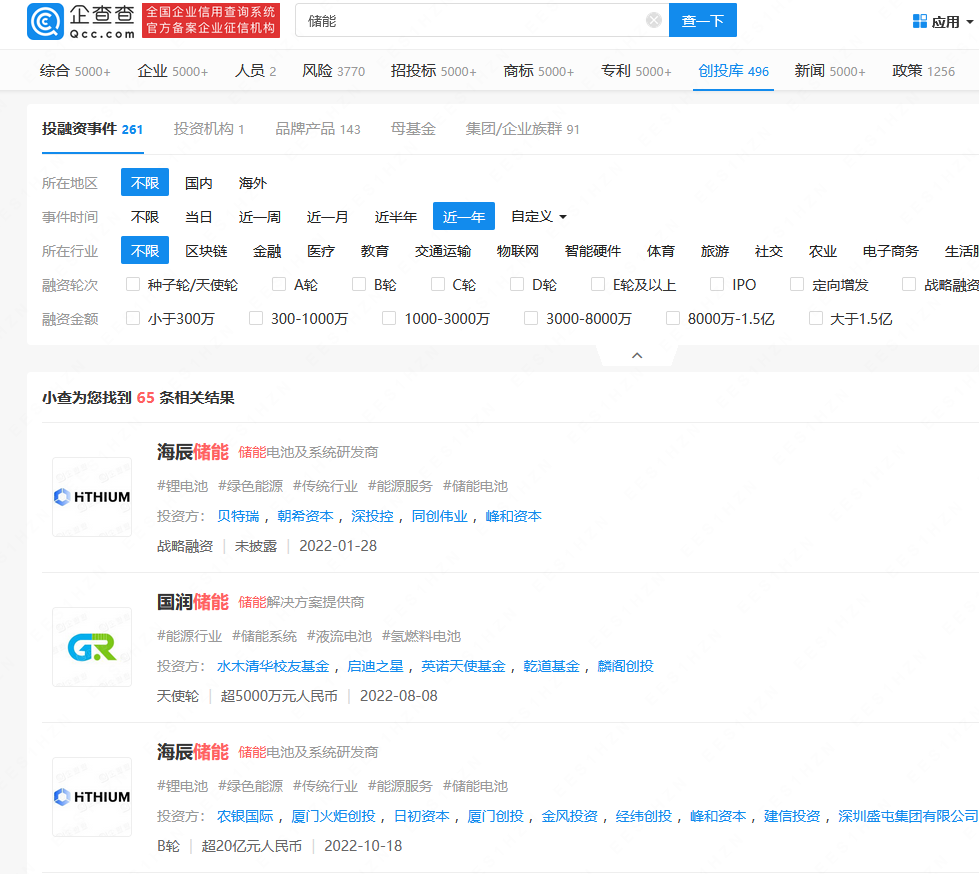The image size is (979, 874).
Task: Open investor link 贝特瑞
Action: pyautogui.click(x=238, y=516)
